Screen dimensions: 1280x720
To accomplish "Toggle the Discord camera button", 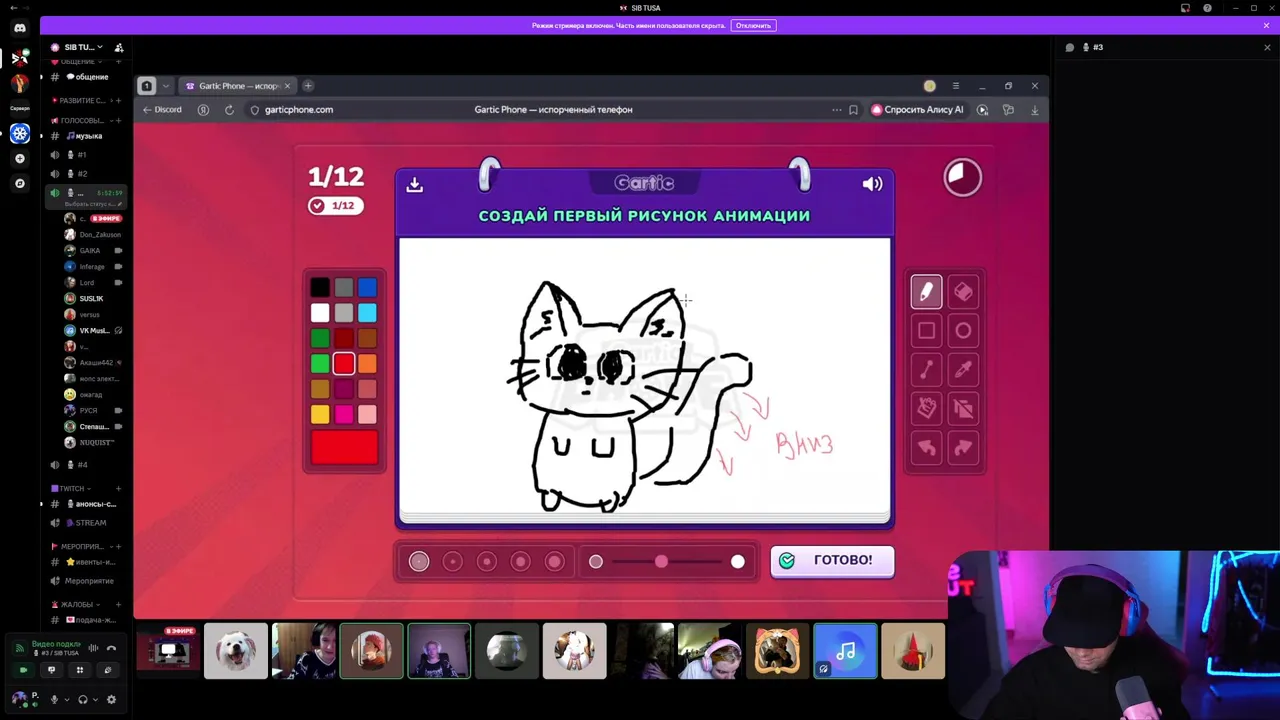I will tap(23, 670).
